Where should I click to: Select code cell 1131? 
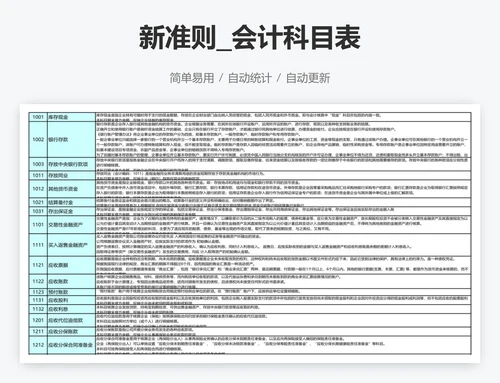(x=38, y=300)
